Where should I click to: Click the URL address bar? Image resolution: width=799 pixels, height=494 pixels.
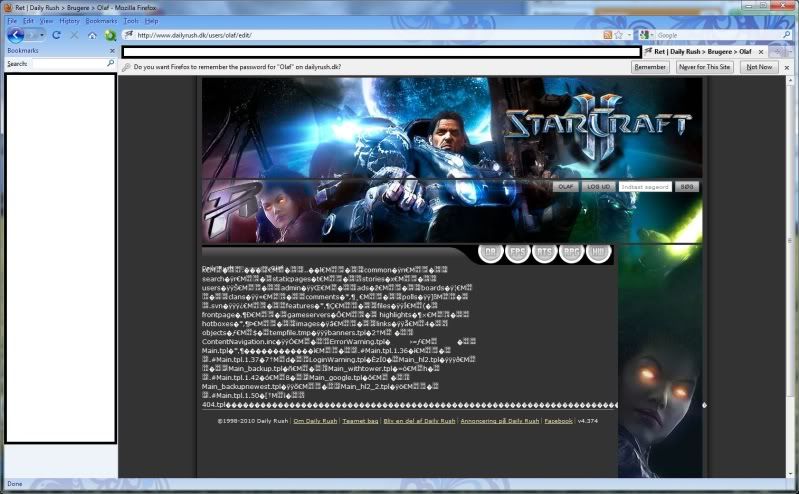(367, 35)
